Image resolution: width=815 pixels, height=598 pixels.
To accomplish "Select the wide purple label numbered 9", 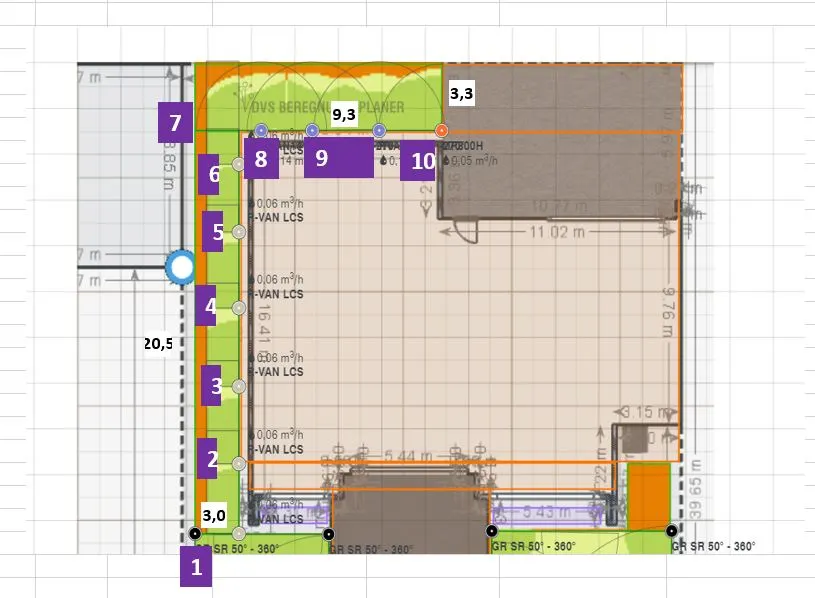I will tap(338, 159).
